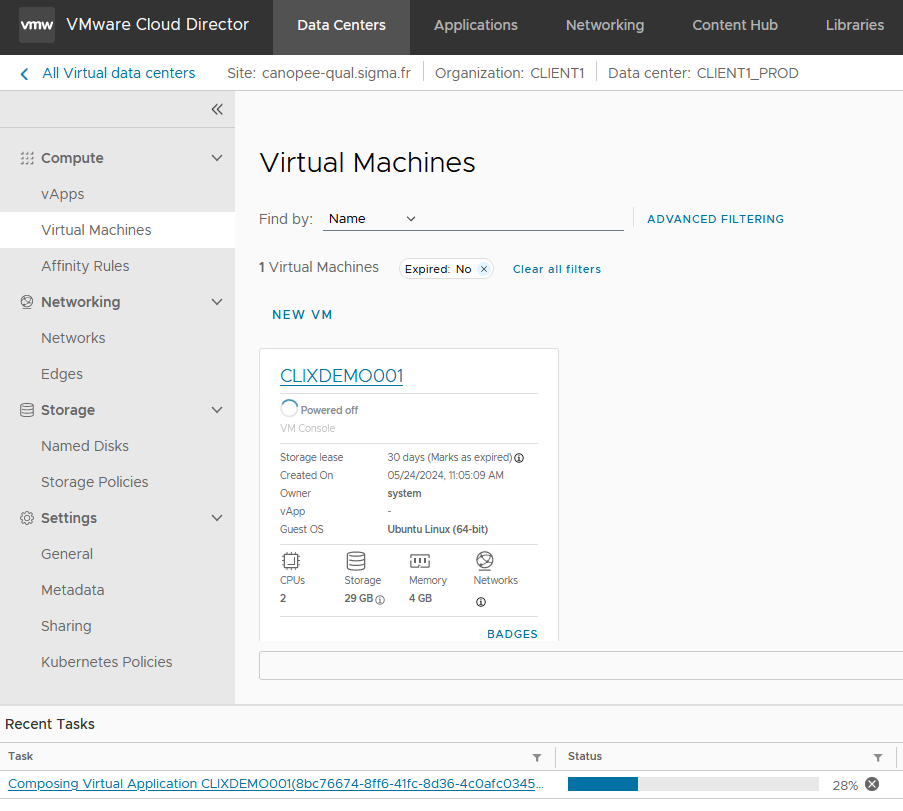Screen dimensions: 903x811
Task: Cancel the composing task with X icon
Action: tap(872, 784)
